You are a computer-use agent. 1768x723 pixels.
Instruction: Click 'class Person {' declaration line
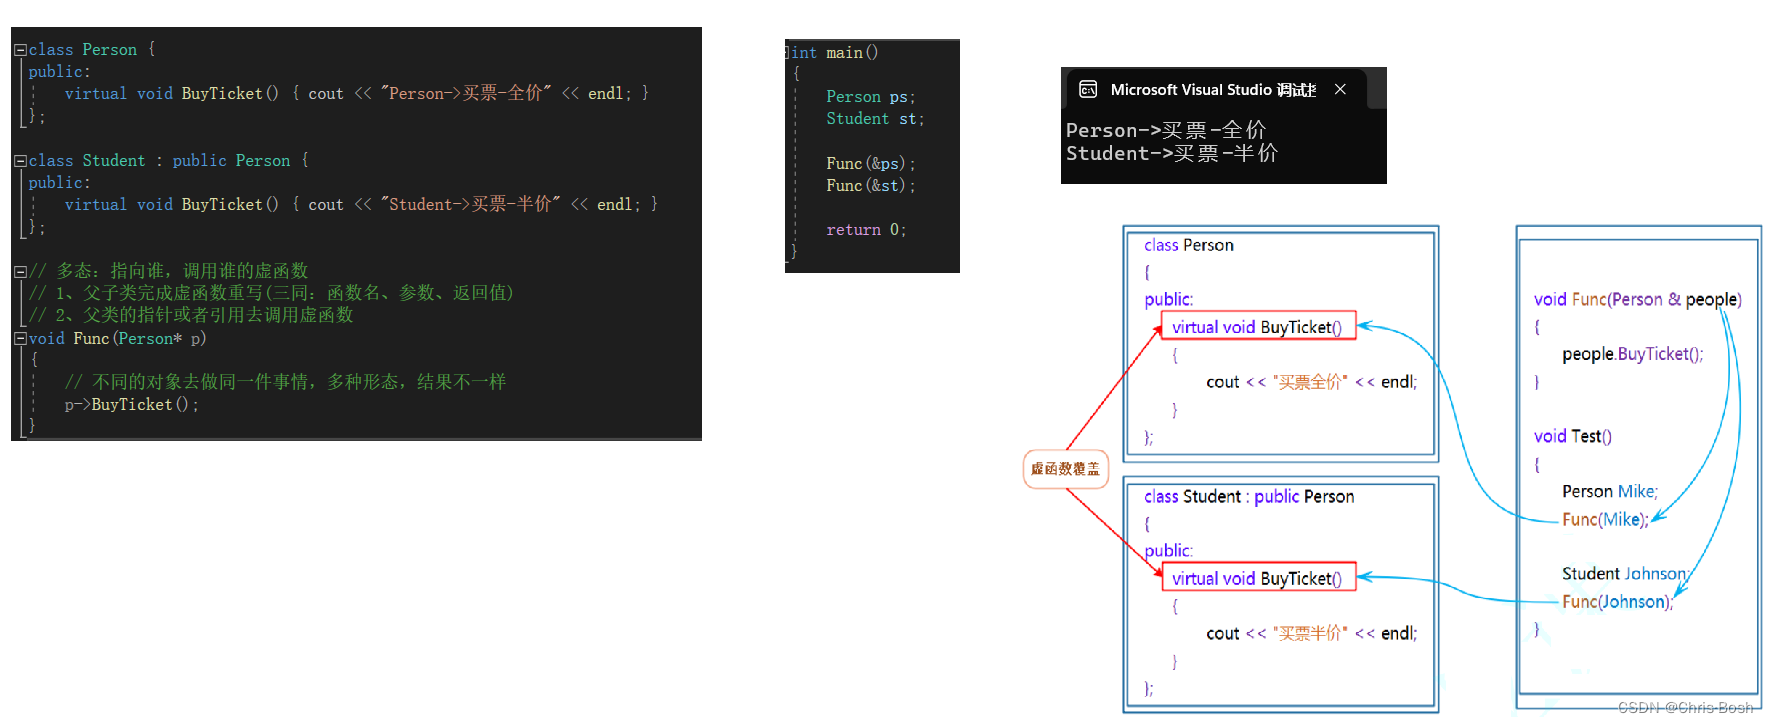(x=92, y=50)
